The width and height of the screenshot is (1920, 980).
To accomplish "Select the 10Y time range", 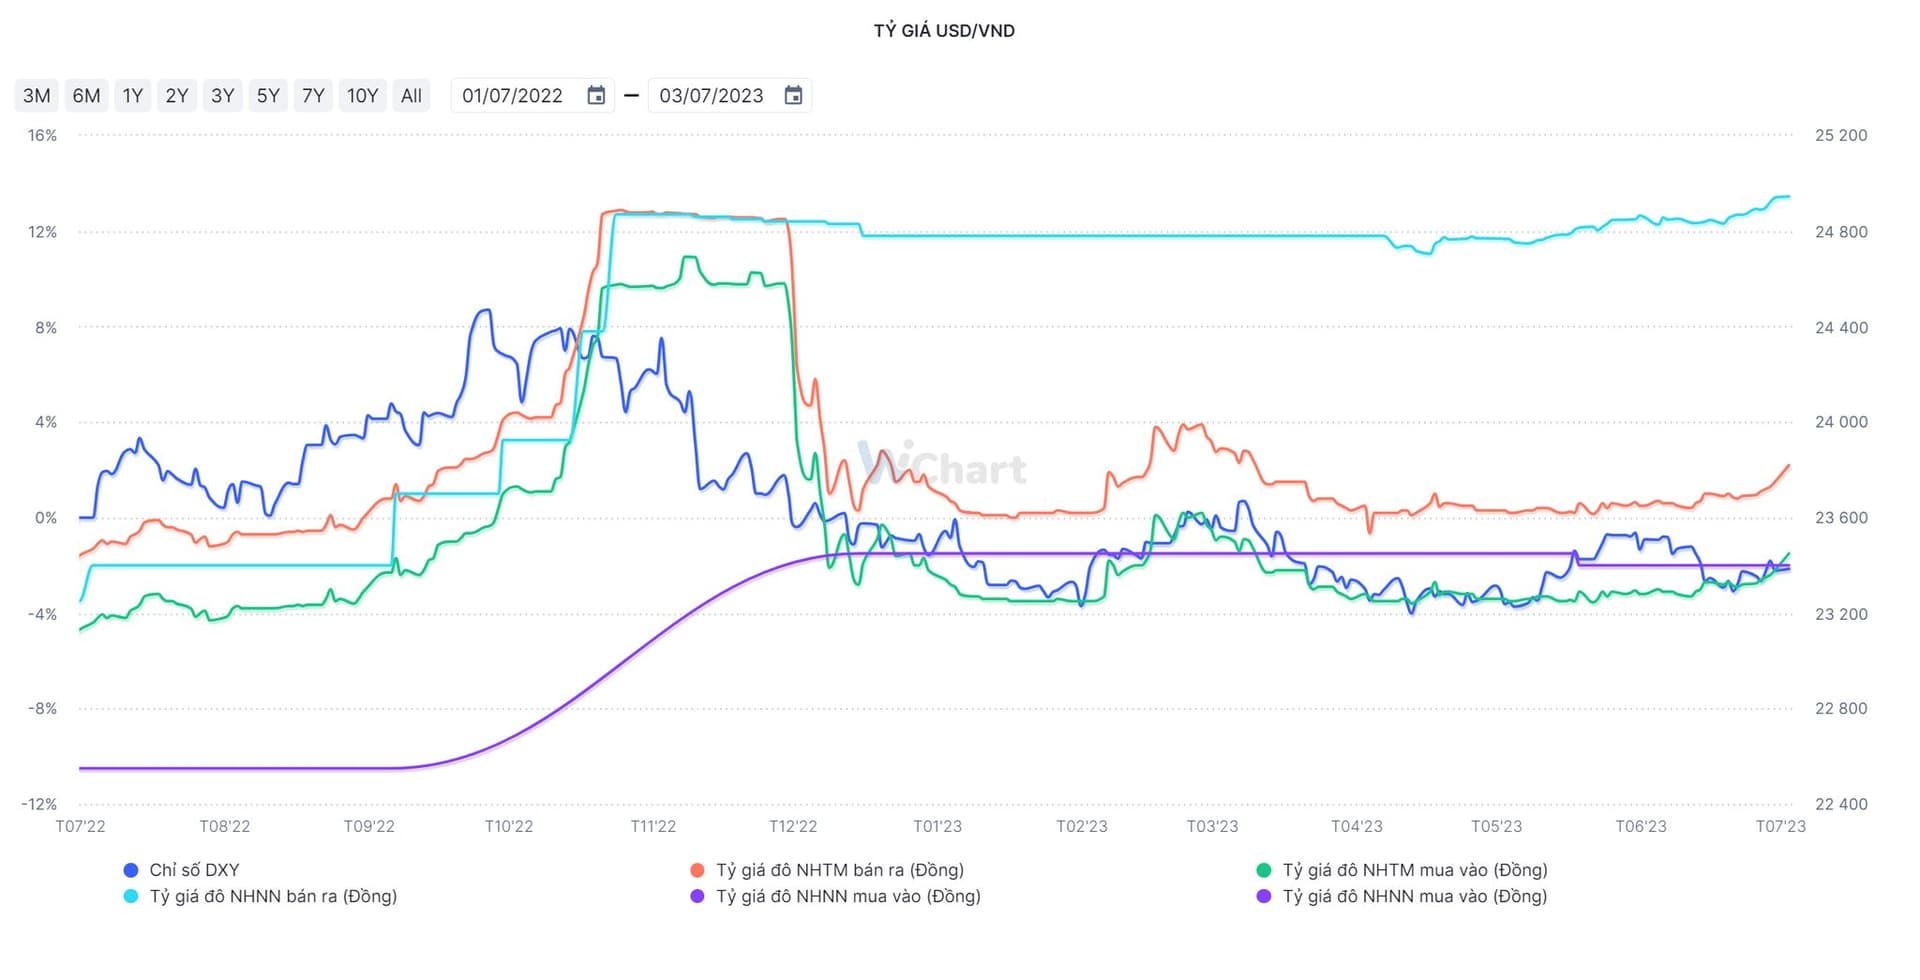I will point(362,96).
